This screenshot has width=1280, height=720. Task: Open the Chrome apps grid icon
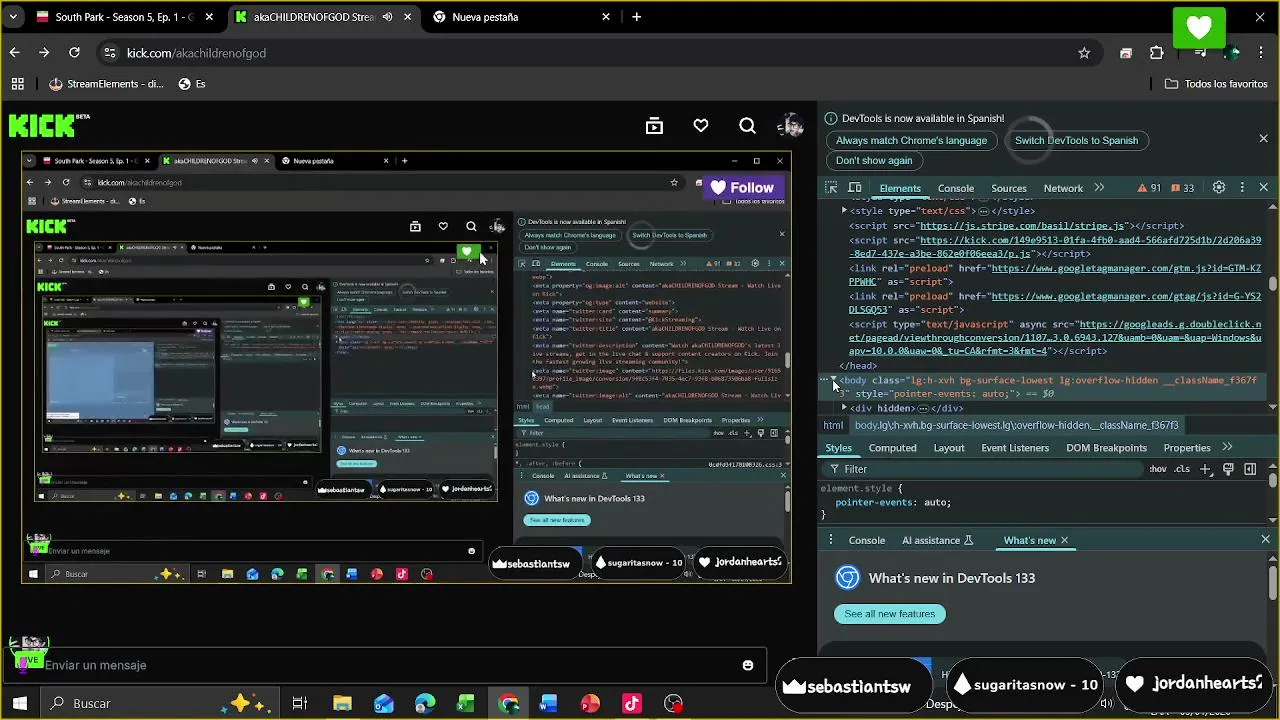click(17, 84)
